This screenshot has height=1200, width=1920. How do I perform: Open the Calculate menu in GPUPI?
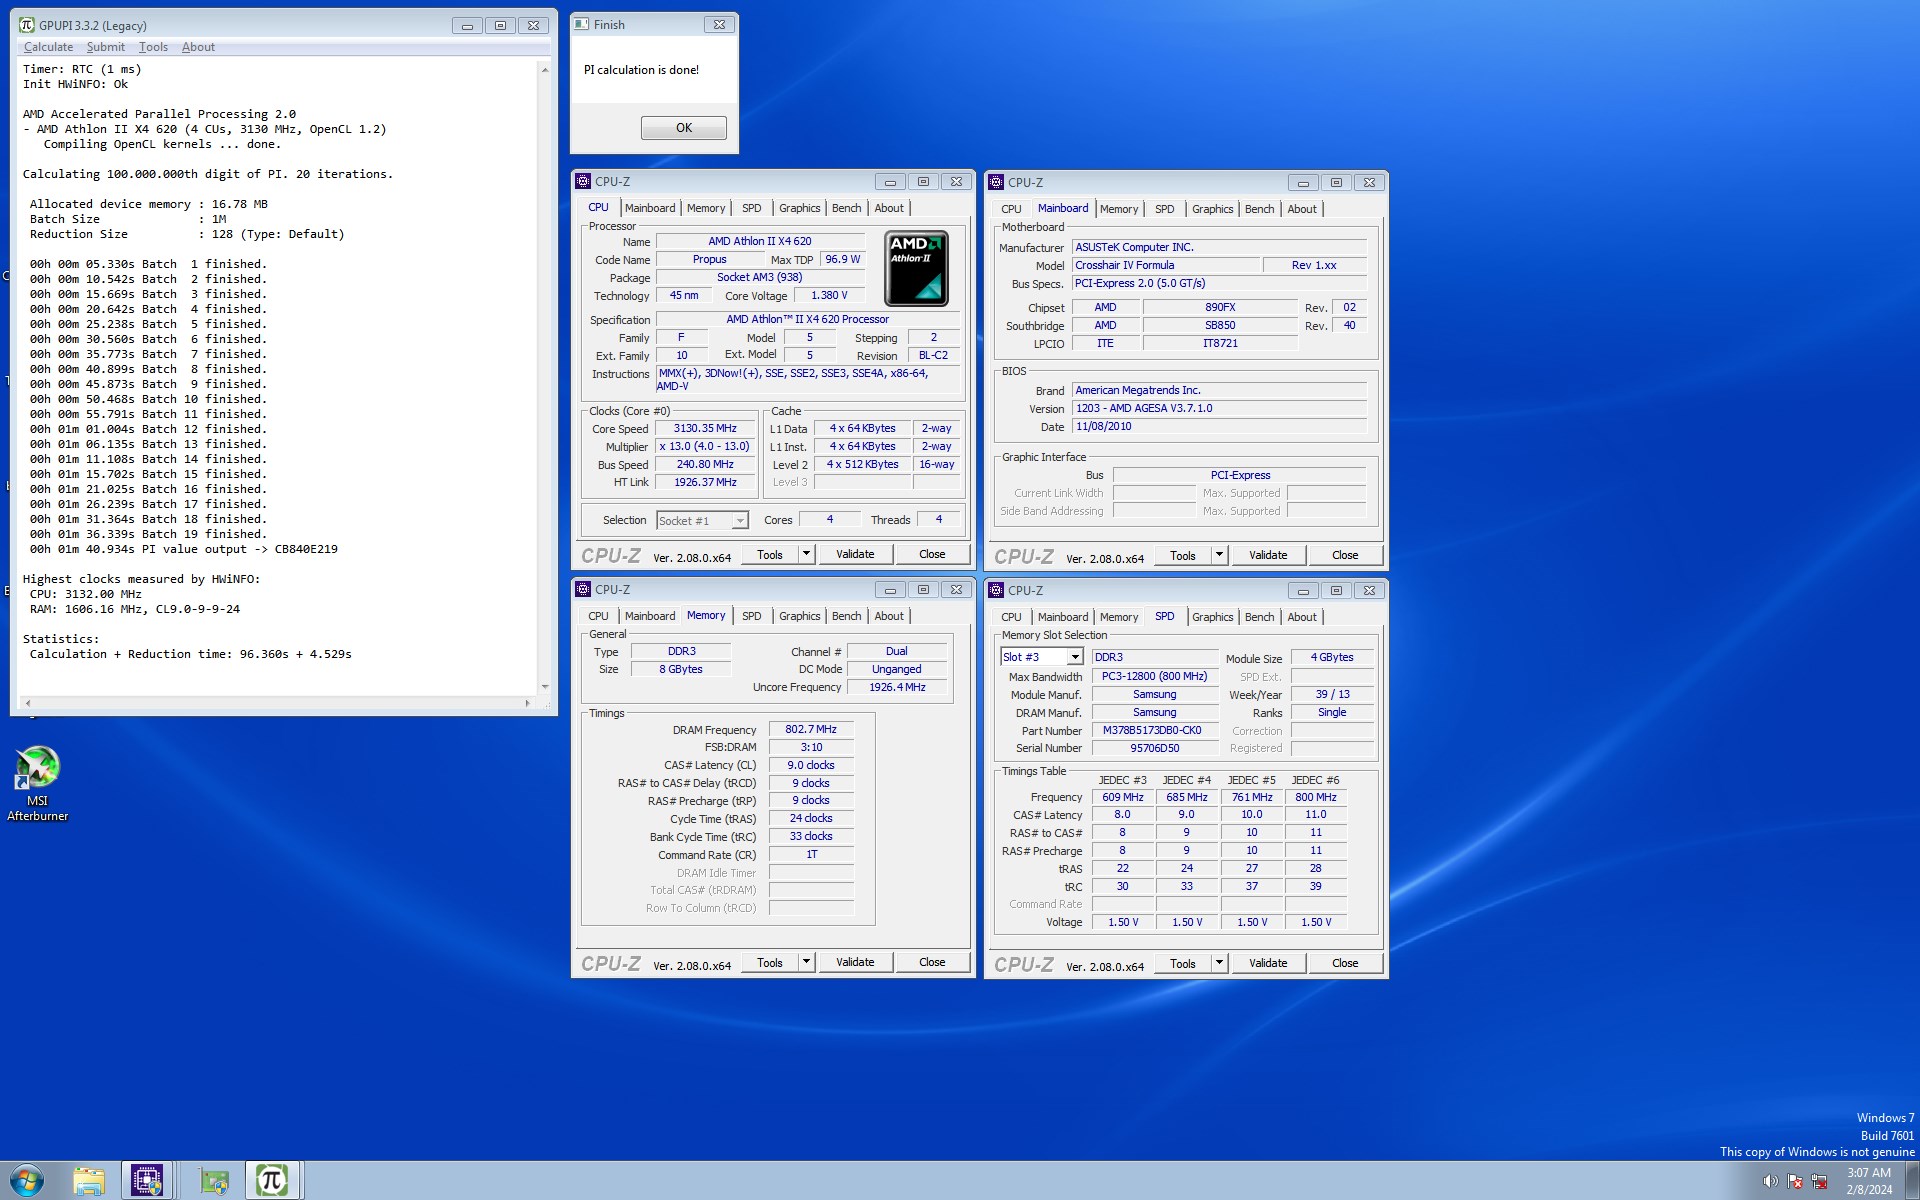48,47
